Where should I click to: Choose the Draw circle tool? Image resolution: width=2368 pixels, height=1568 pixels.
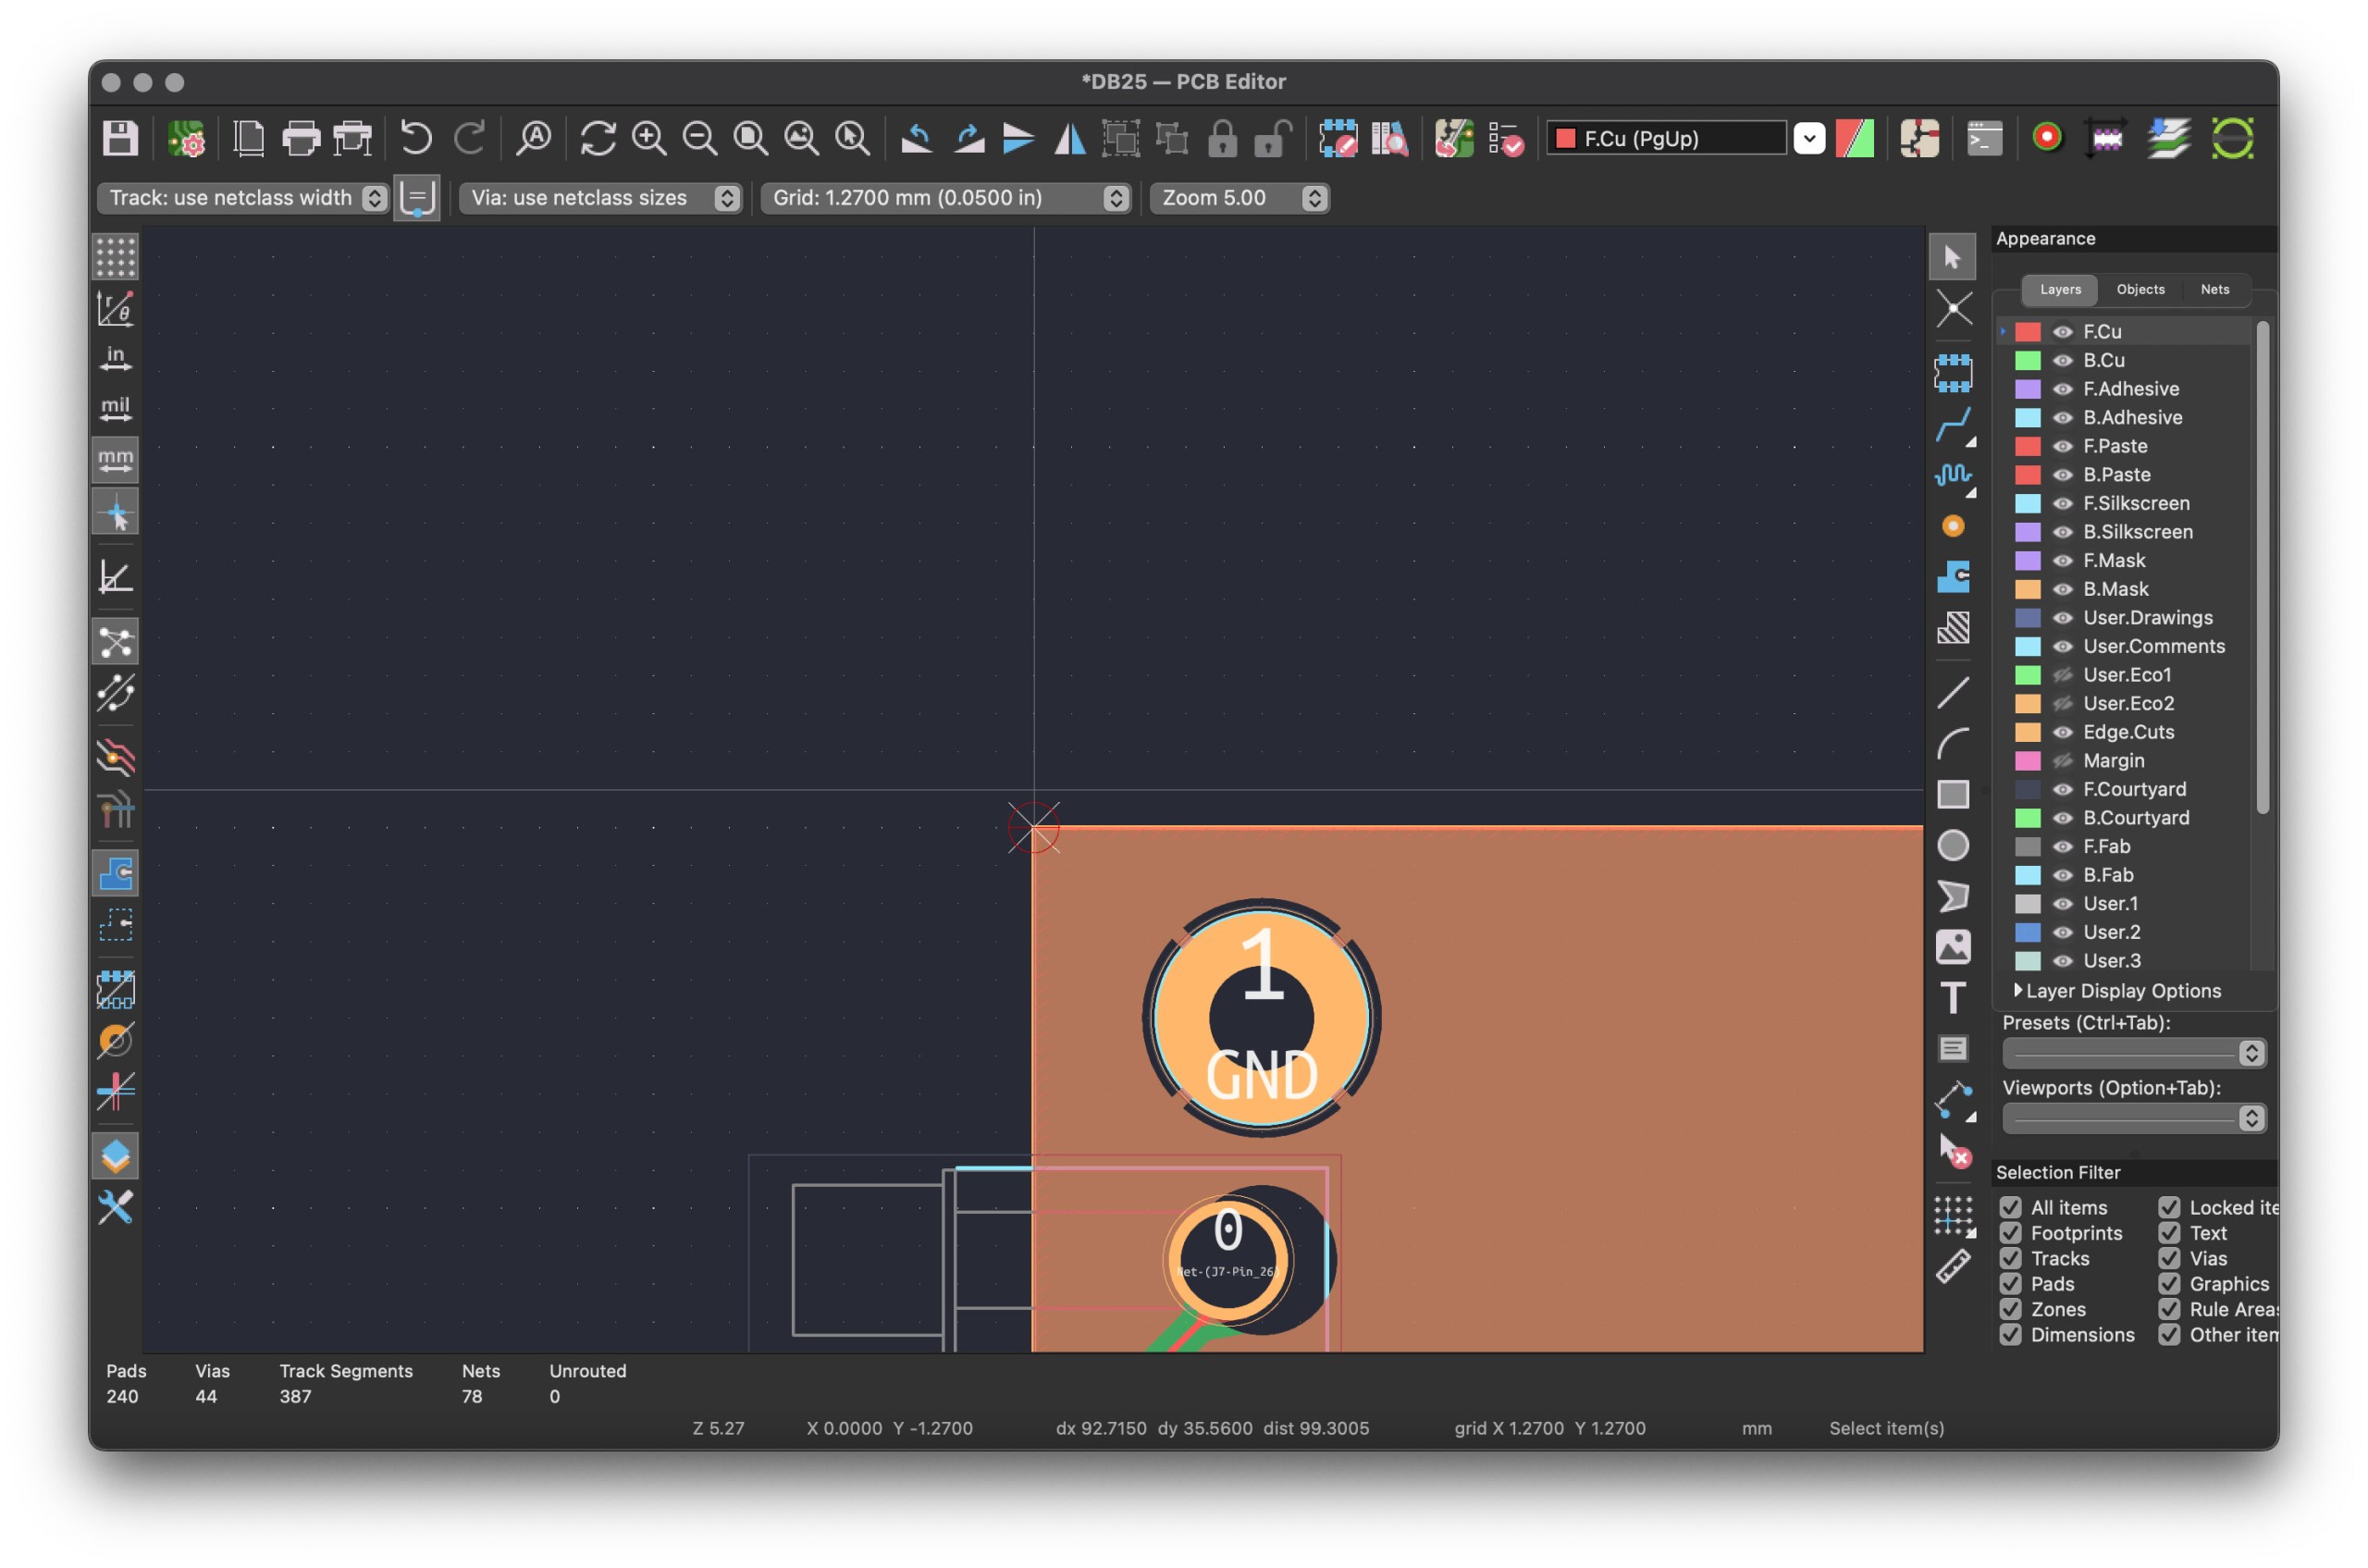pyautogui.click(x=1952, y=845)
